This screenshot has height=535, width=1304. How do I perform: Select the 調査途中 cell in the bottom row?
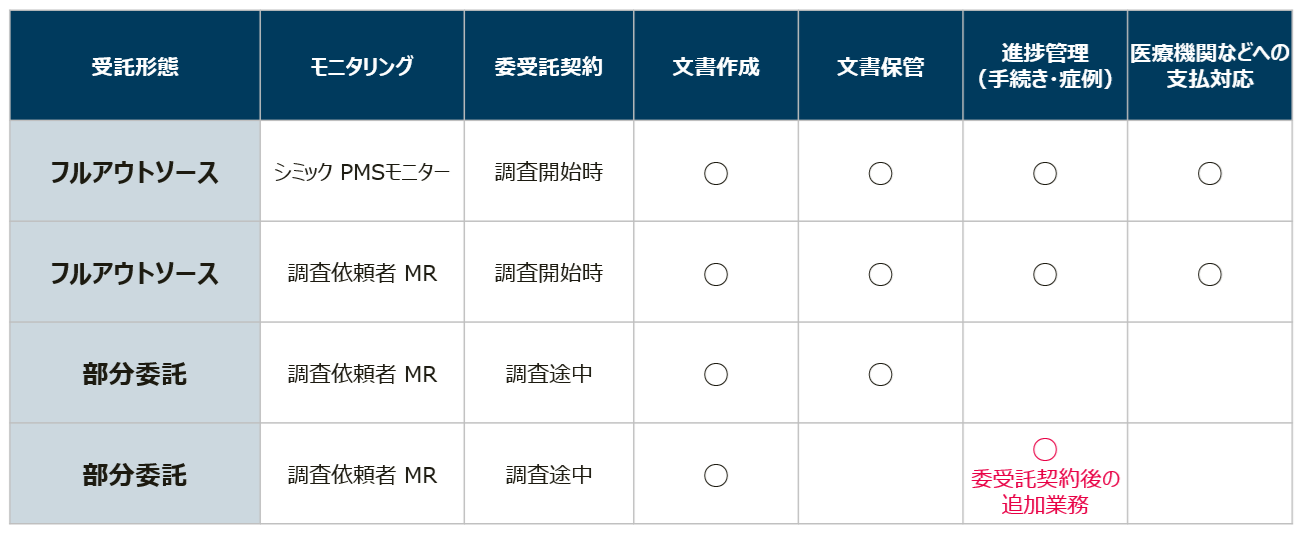[549, 475]
